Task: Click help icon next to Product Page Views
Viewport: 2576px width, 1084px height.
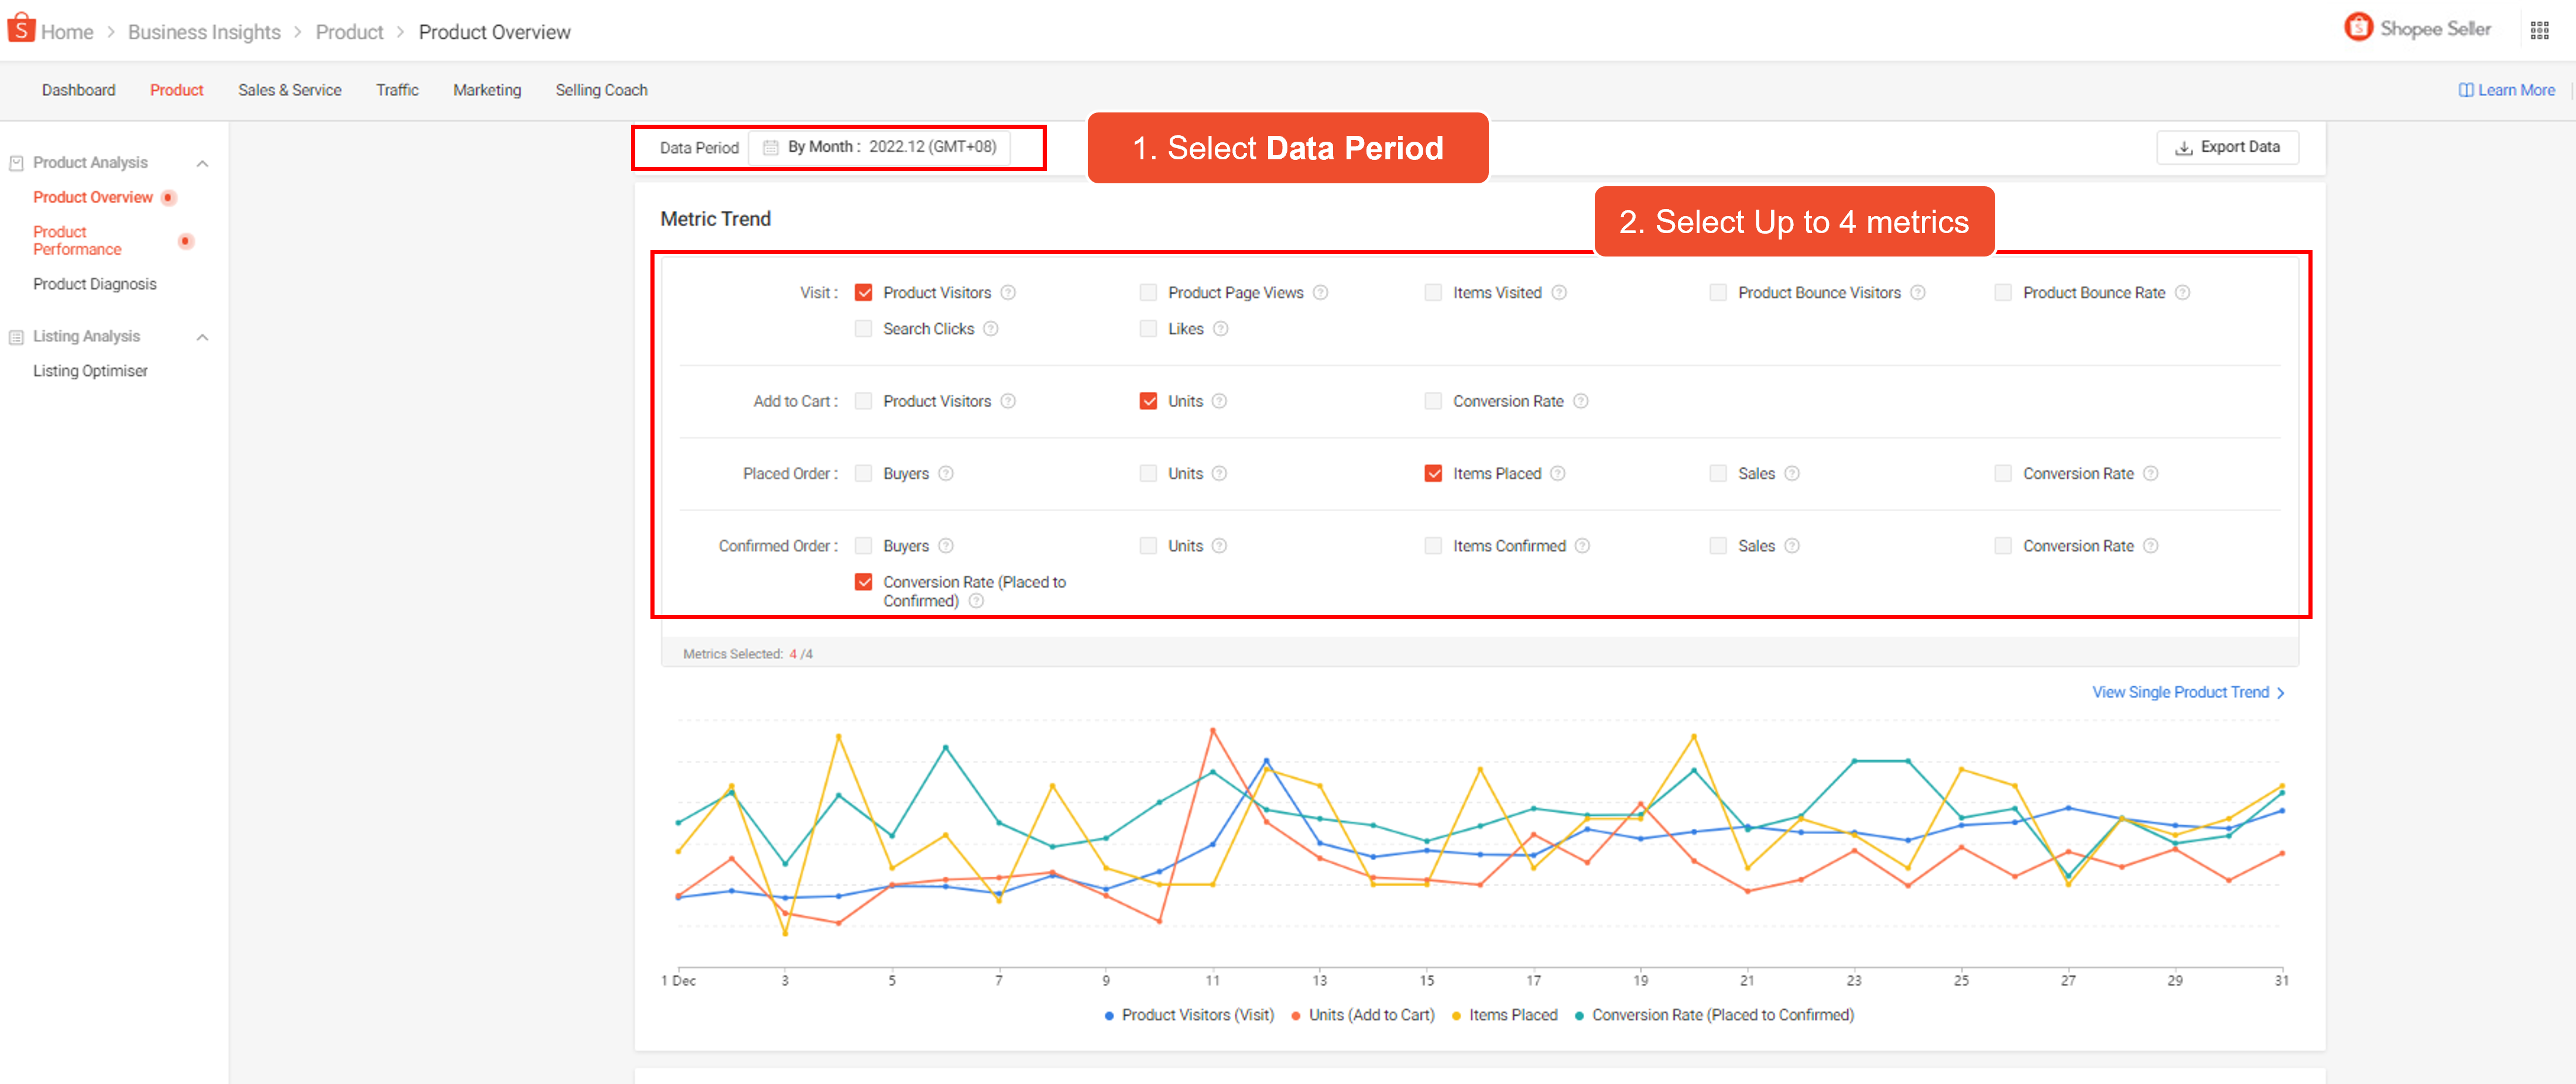Action: (x=1320, y=293)
